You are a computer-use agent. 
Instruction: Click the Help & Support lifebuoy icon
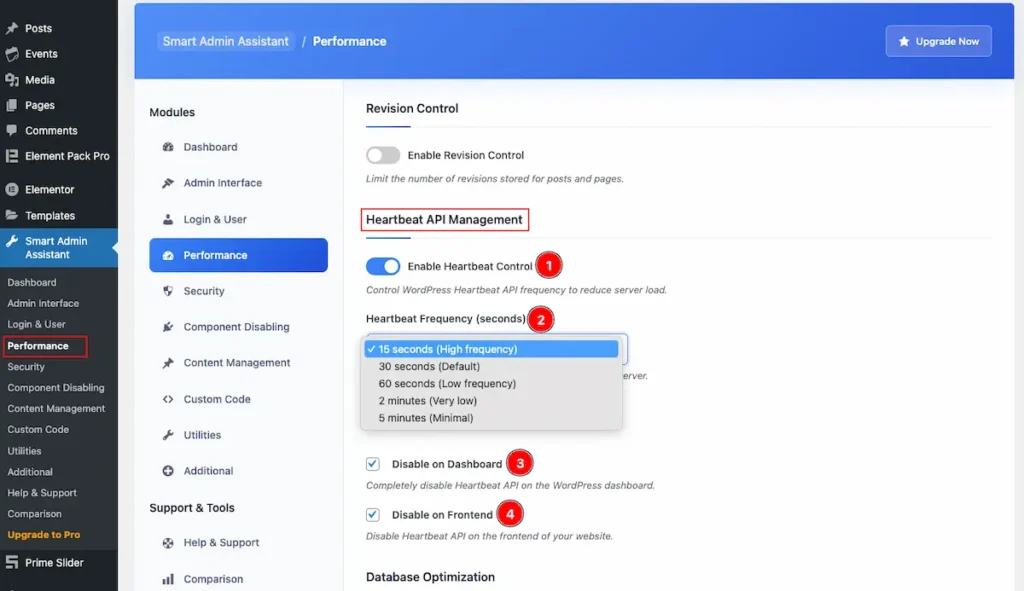168,543
